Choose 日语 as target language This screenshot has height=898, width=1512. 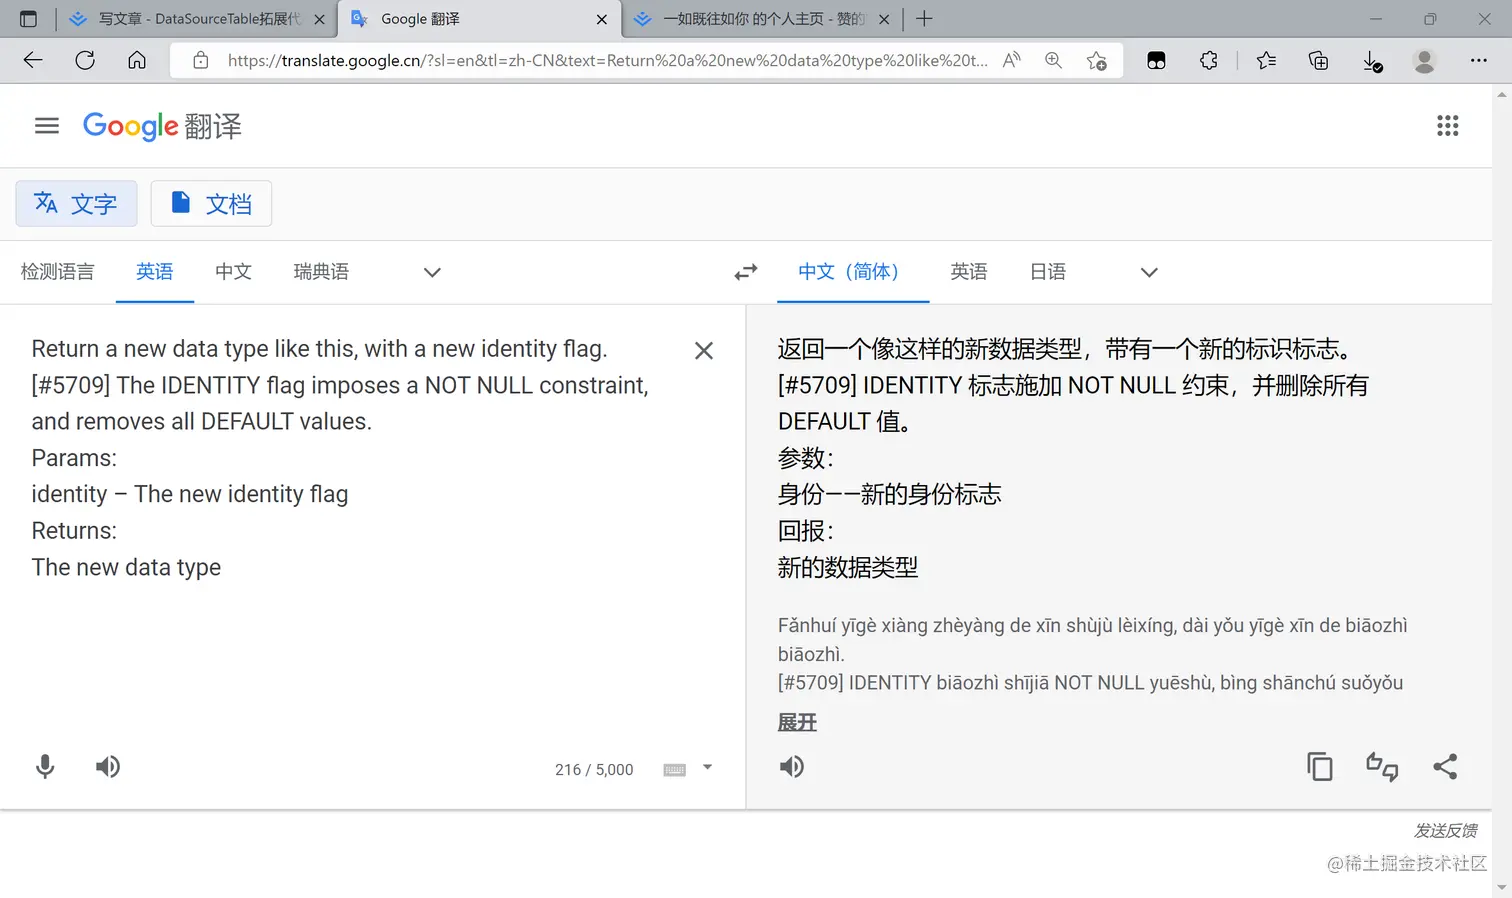coord(1048,272)
